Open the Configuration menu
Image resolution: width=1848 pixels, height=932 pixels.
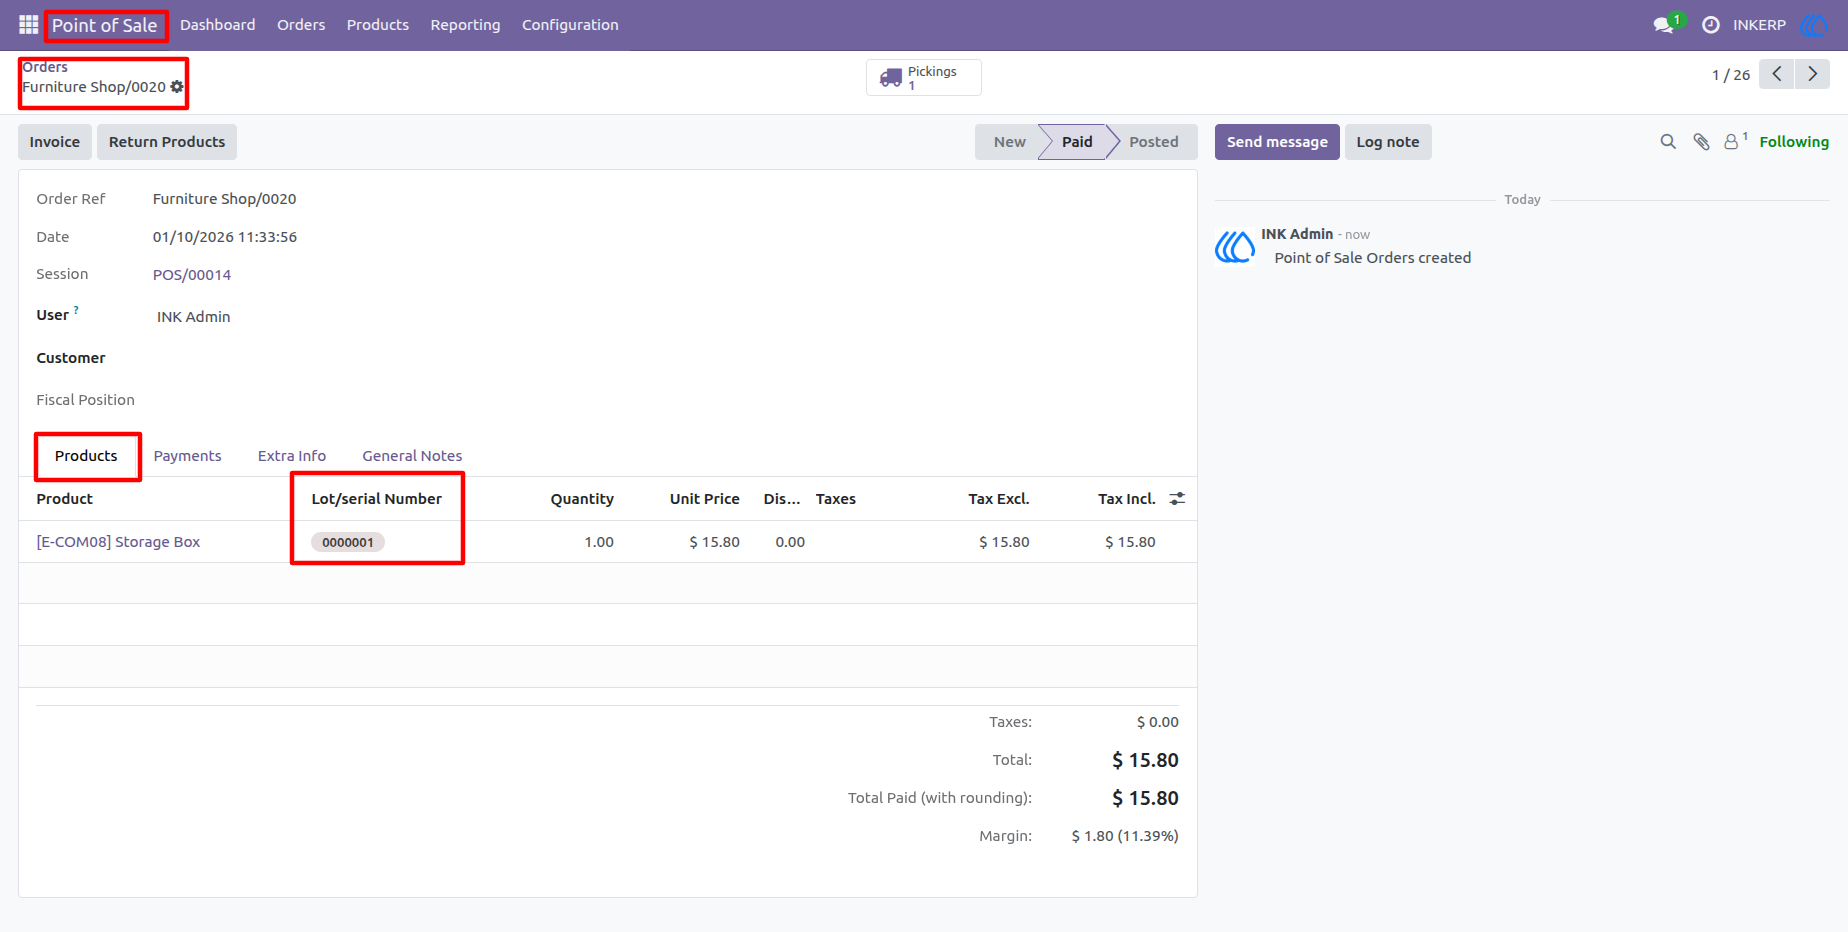(x=570, y=25)
